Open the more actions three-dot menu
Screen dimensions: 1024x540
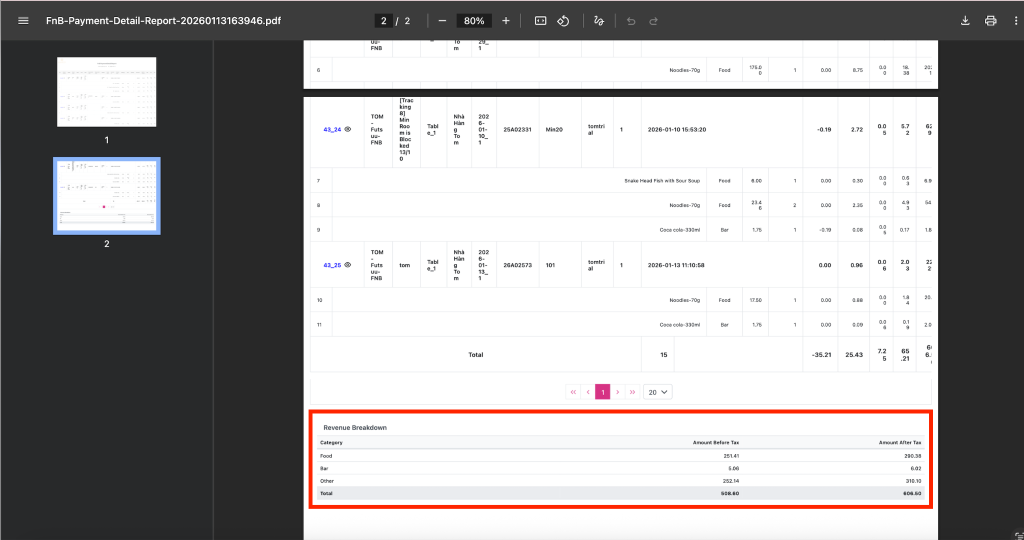pos(1014,21)
